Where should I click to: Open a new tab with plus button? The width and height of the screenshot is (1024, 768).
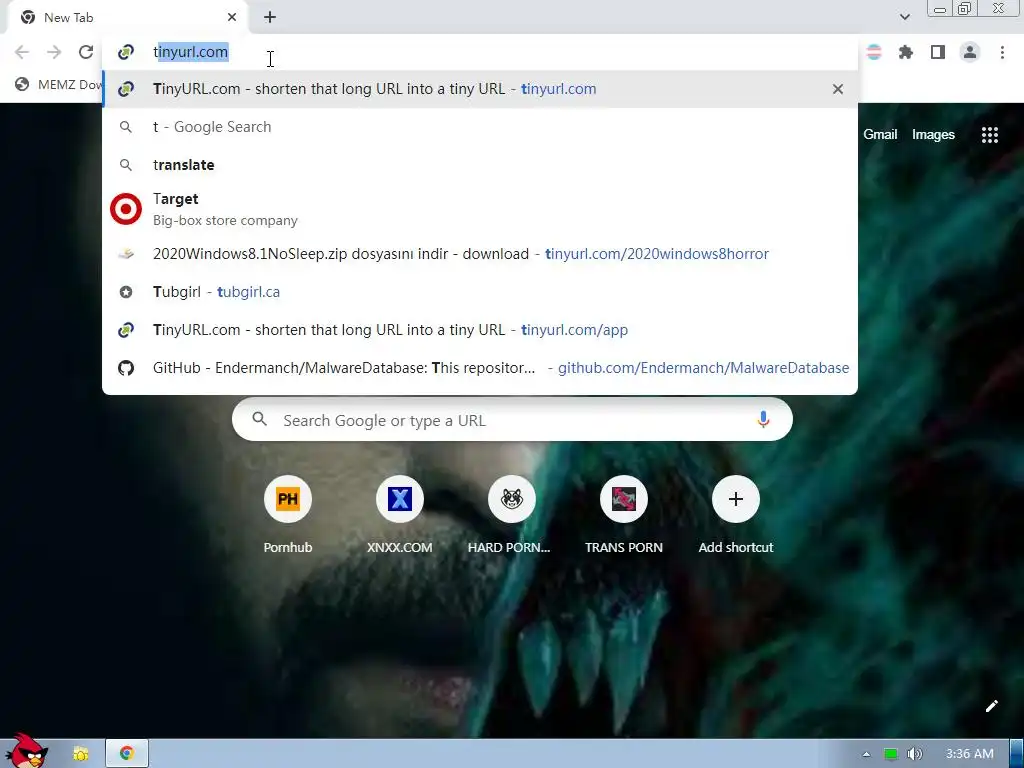270,17
